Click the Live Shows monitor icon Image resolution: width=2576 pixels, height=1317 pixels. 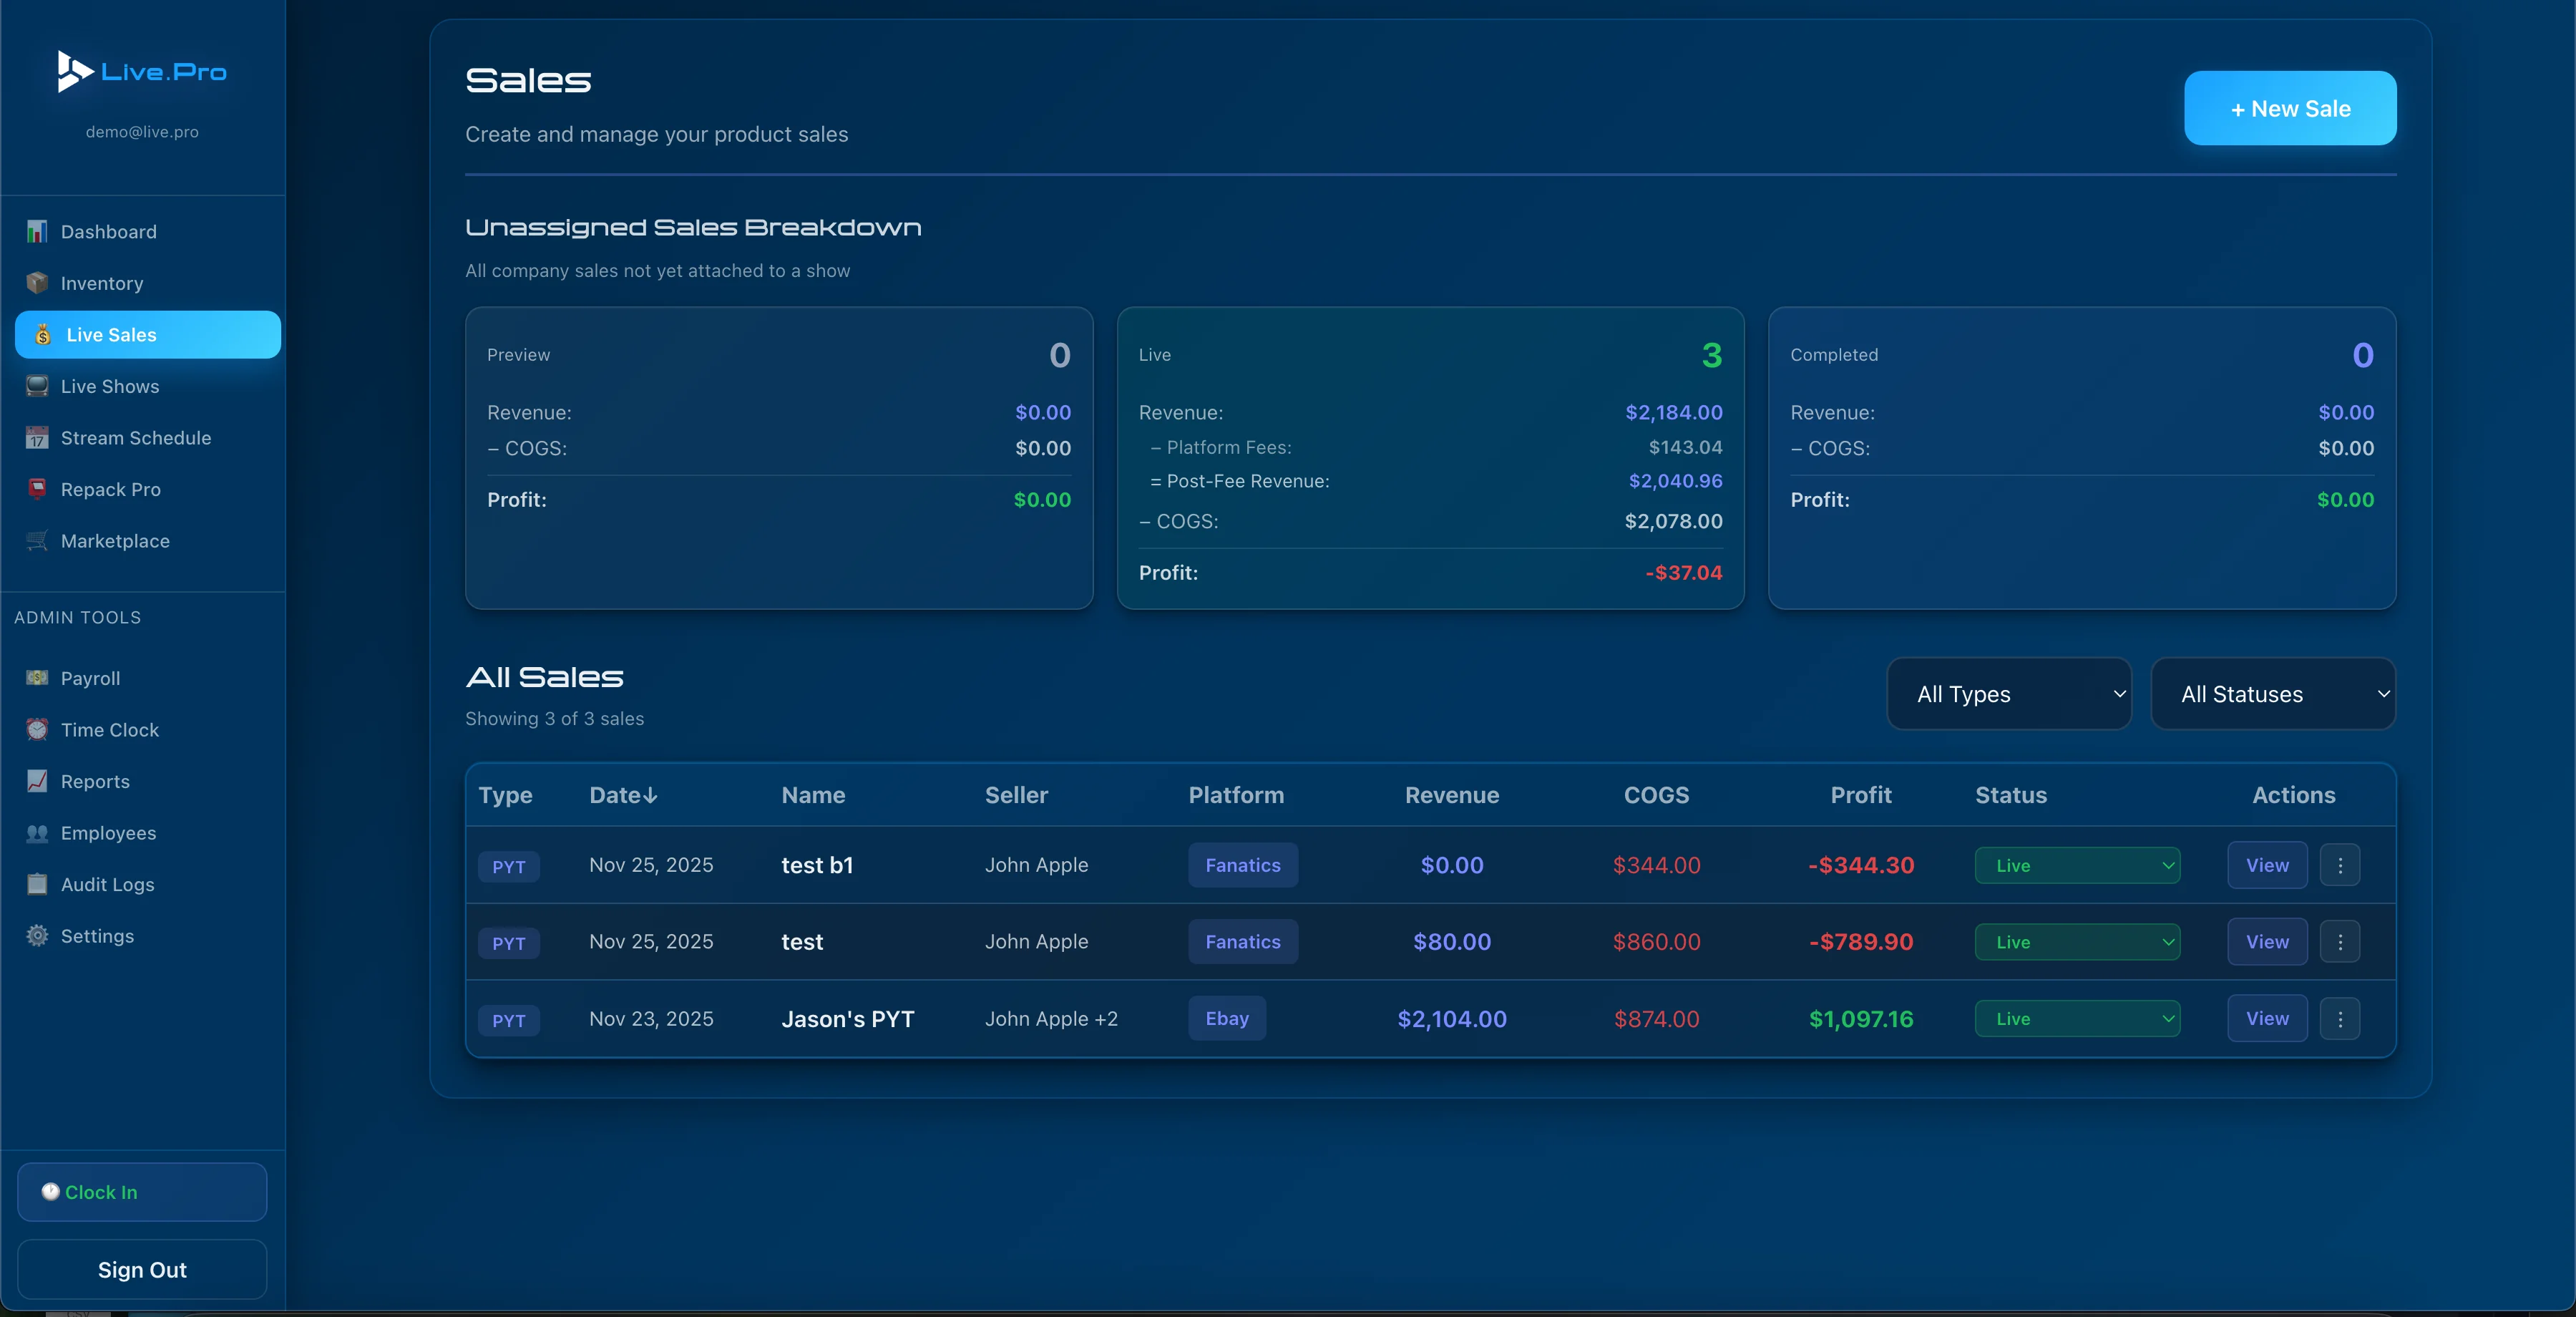(x=37, y=386)
